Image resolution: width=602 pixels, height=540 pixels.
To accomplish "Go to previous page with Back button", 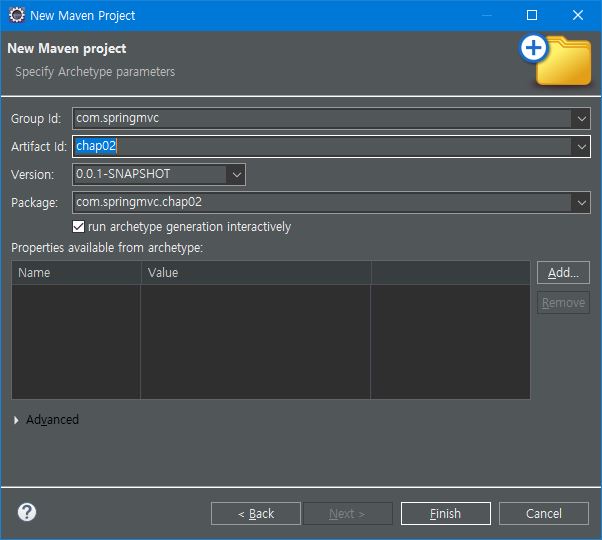I will pyautogui.click(x=256, y=514).
